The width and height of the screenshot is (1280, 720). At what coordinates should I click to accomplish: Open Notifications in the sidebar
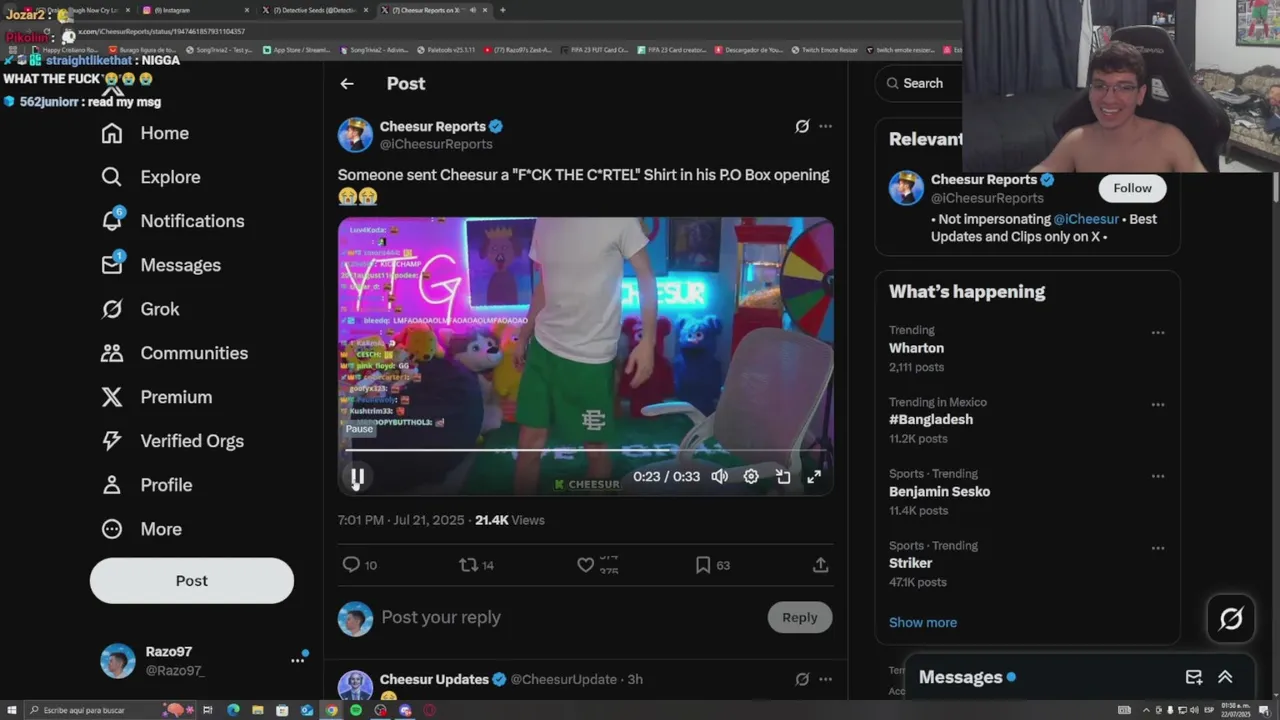[173, 221]
